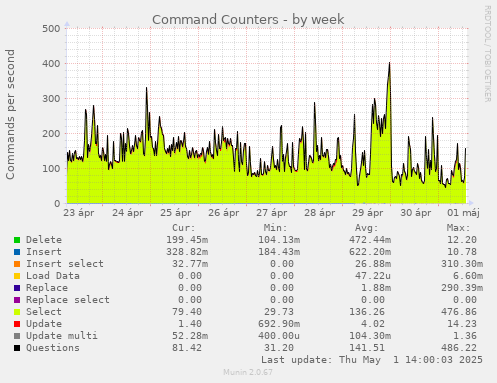Click the gray Update multi legend swatch
The image size is (497, 383).
(x=17, y=336)
